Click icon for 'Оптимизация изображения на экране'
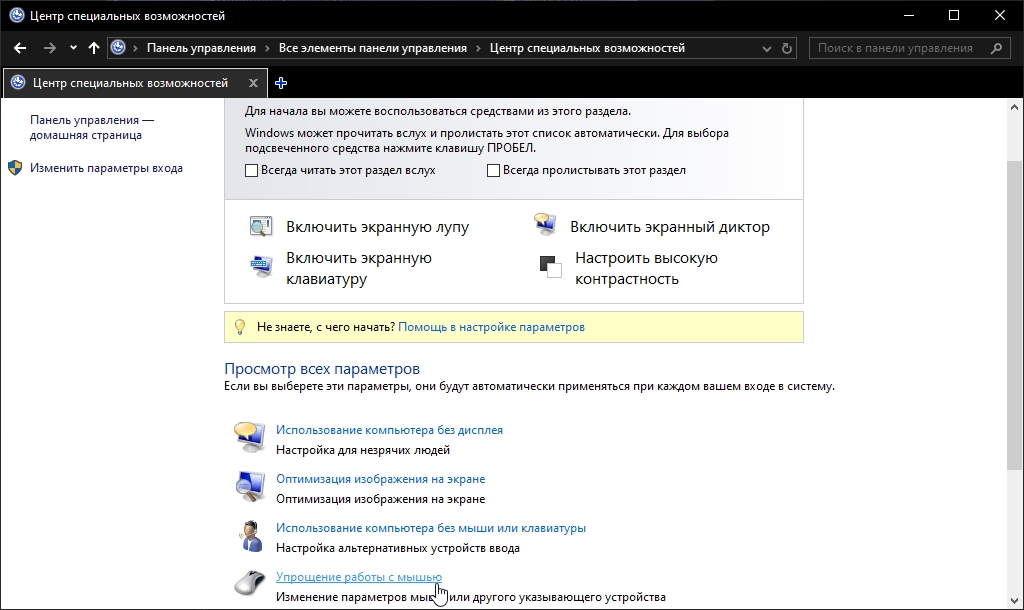This screenshot has width=1024, height=610. point(249,487)
